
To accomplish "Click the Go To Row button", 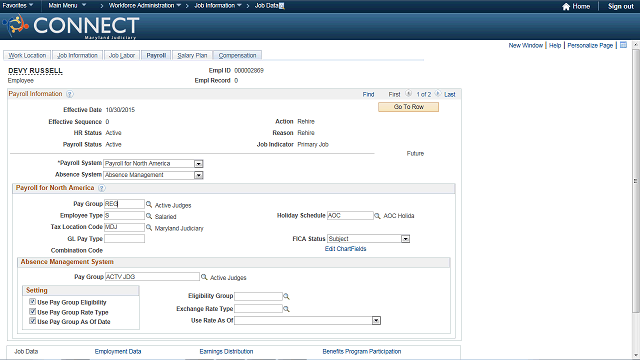I will pyautogui.click(x=409, y=107).
